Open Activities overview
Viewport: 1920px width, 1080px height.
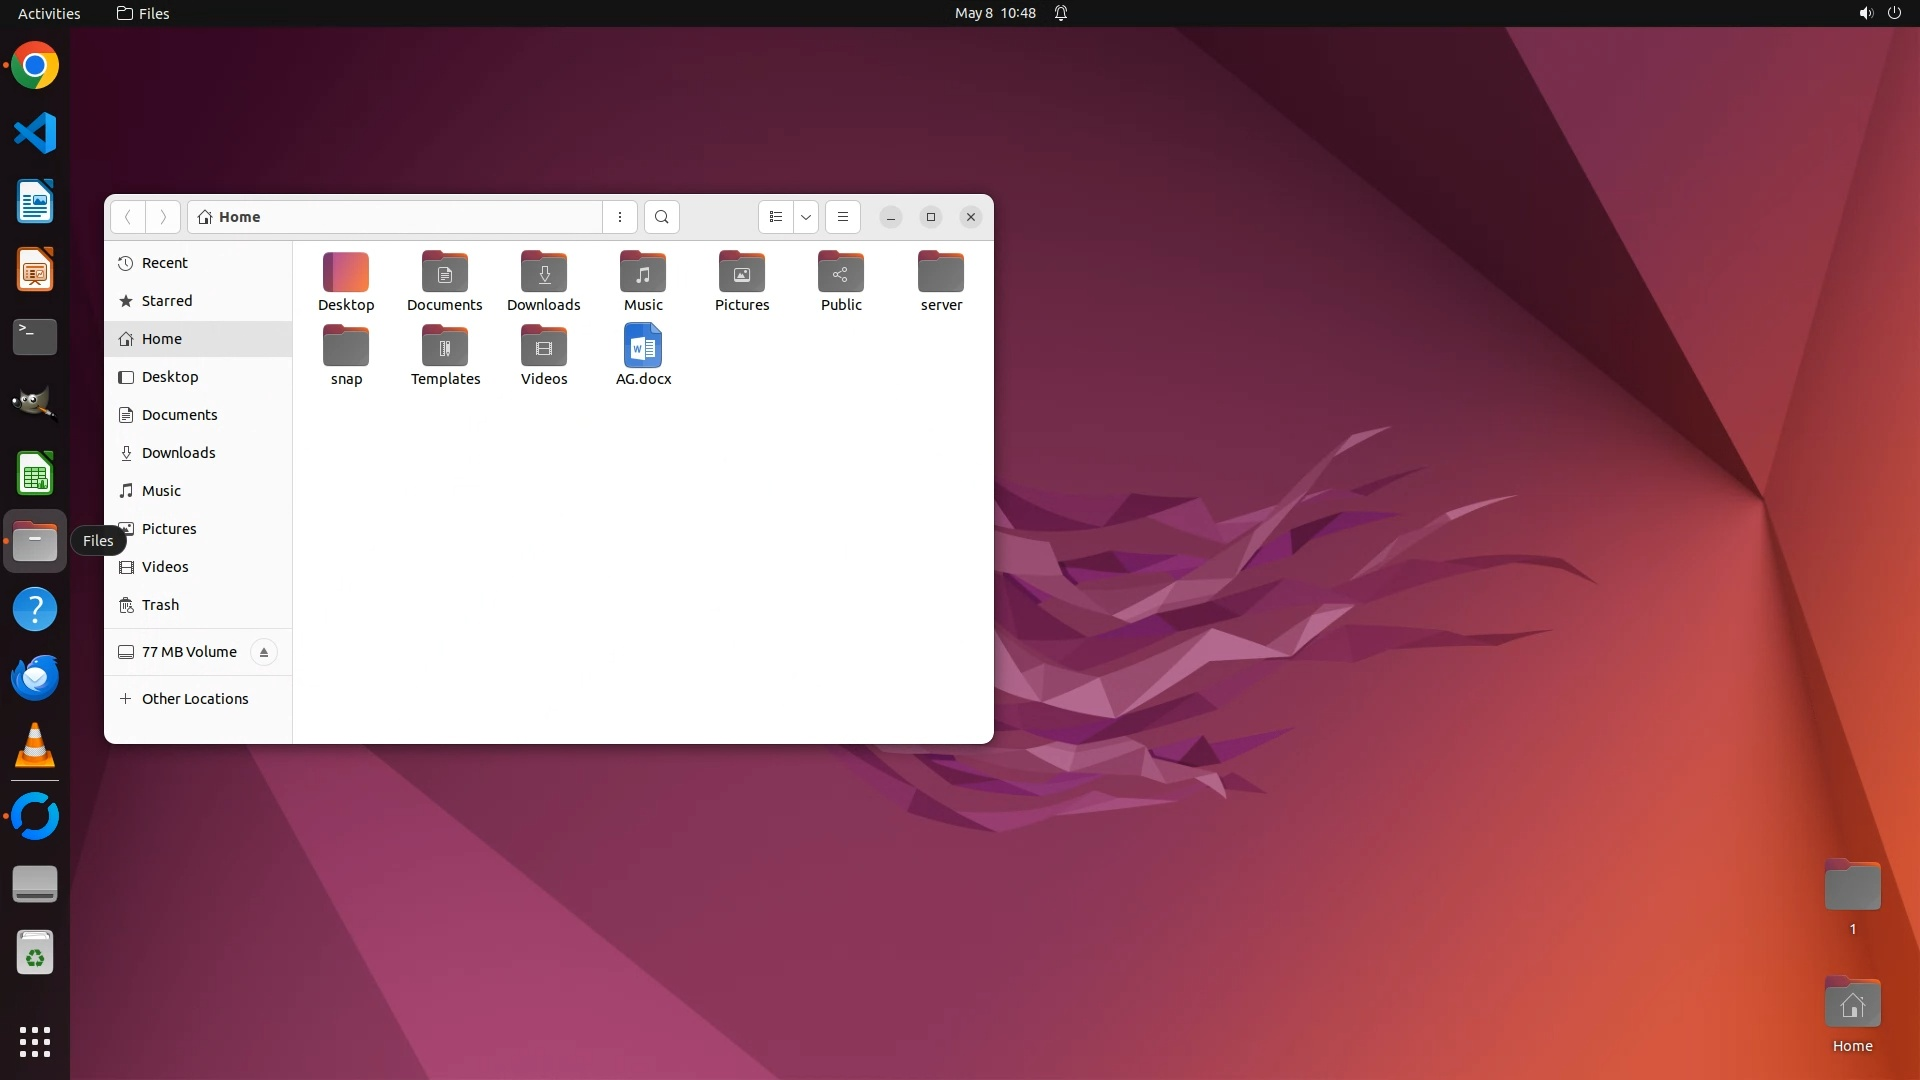(49, 13)
